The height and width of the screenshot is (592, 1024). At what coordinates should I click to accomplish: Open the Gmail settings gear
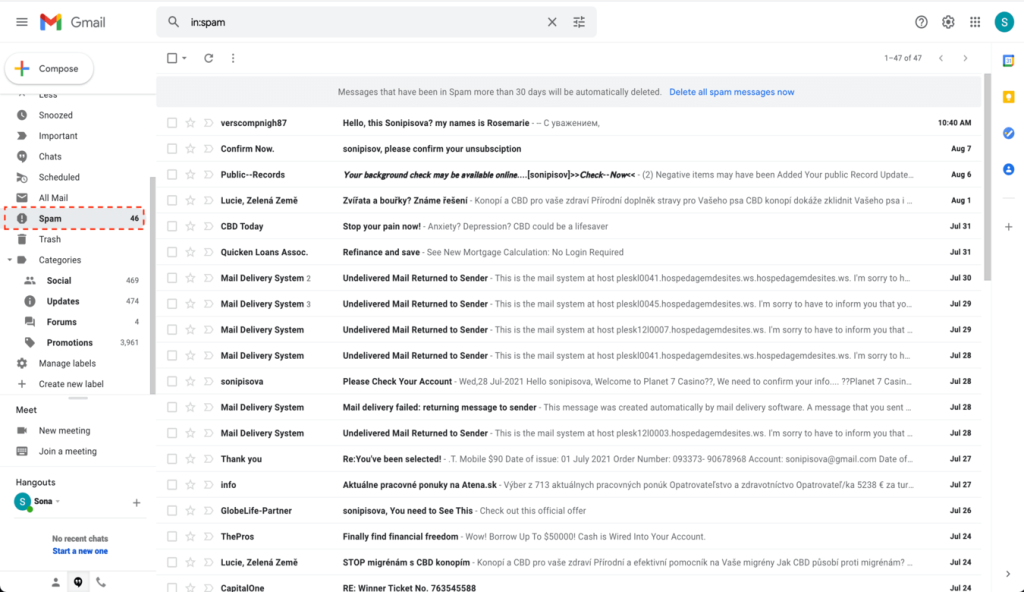[948, 21]
